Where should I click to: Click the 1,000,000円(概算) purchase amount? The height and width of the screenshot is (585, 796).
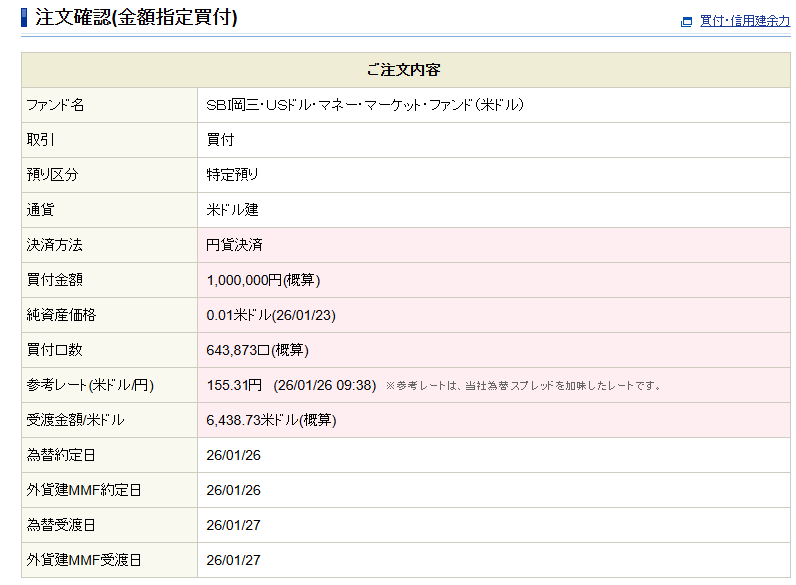(x=263, y=280)
